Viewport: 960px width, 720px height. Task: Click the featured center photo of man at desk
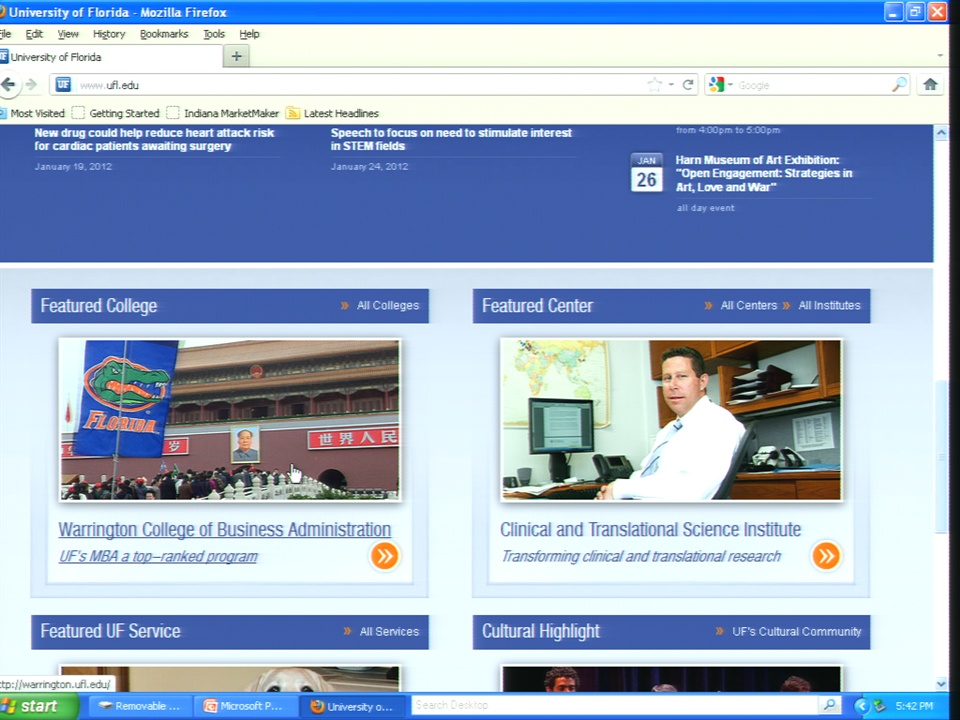[671, 420]
